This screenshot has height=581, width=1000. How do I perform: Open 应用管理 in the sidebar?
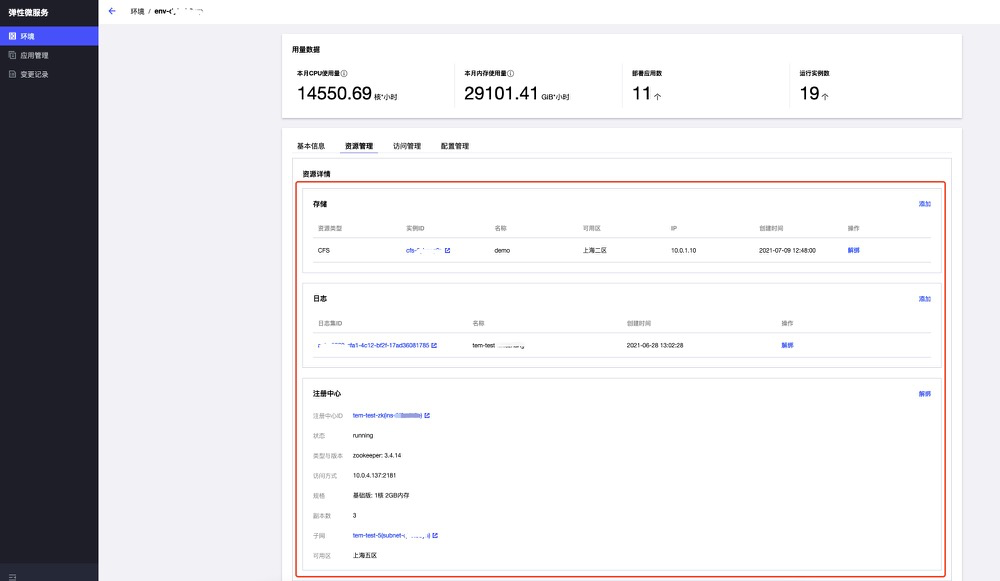34,55
